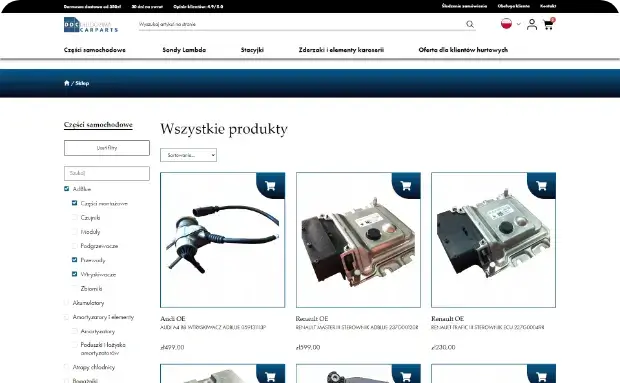The image size is (620, 383).
Task: Open 'Oferta dla klientów hurtowych' menu
Action: tap(463, 50)
